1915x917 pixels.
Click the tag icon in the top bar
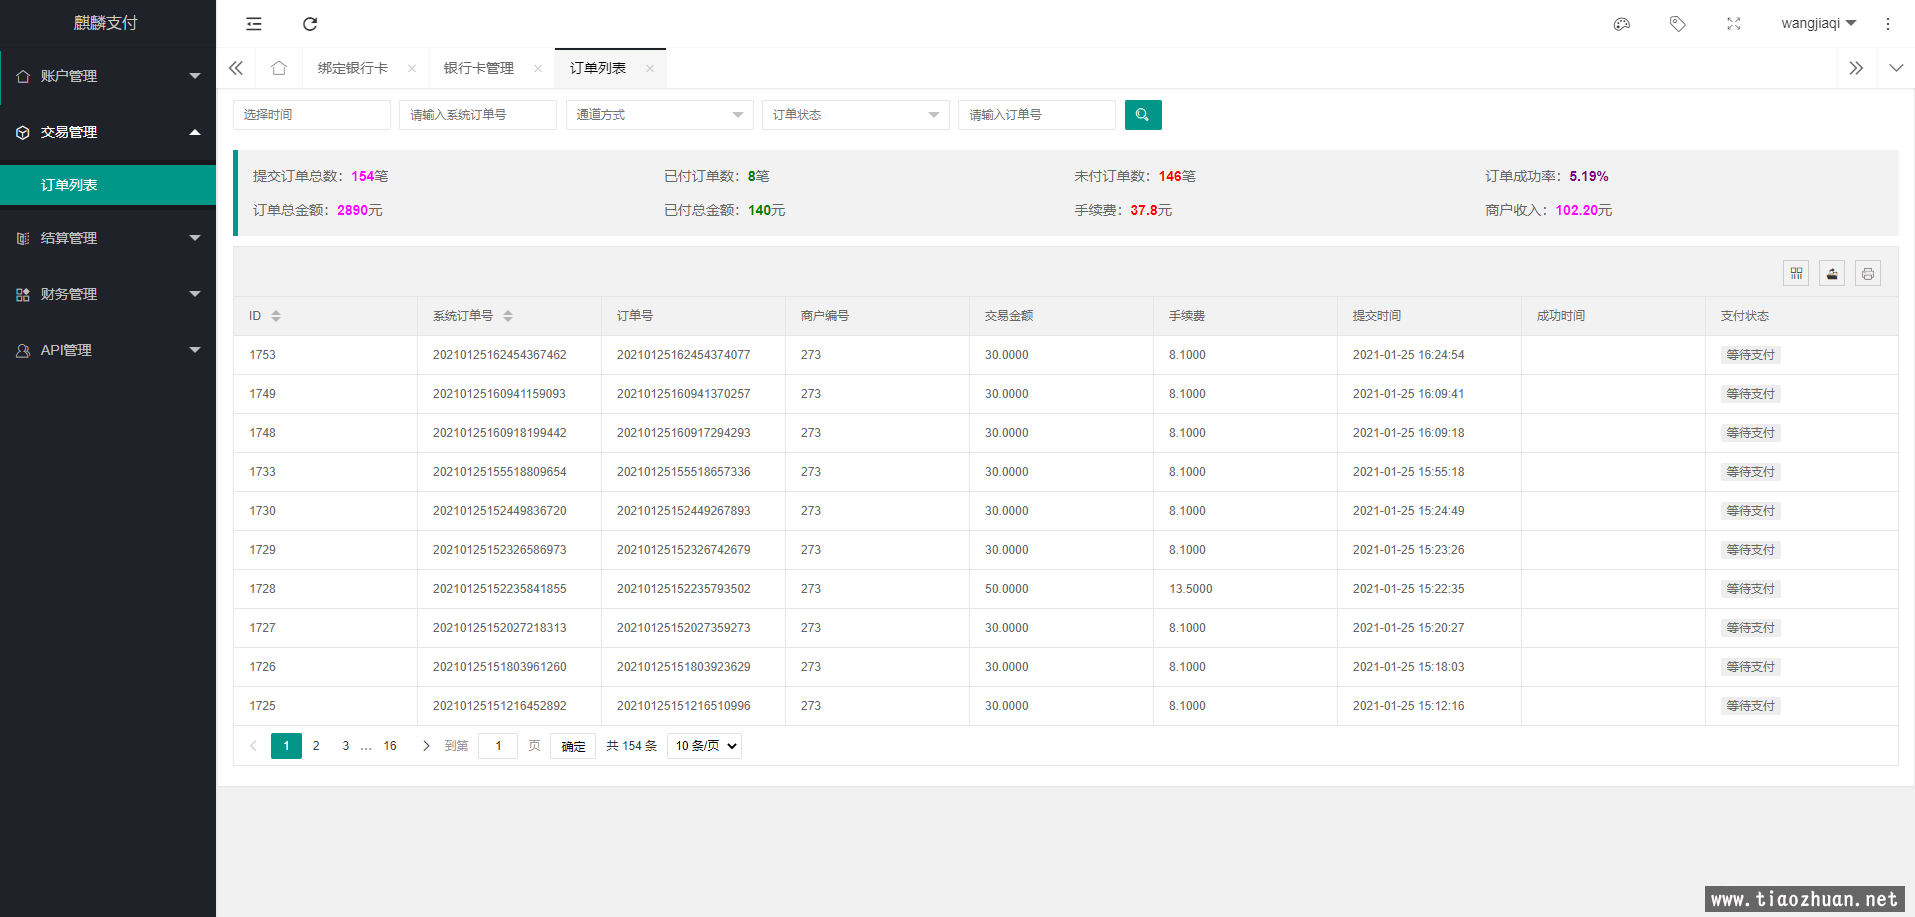[1678, 24]
